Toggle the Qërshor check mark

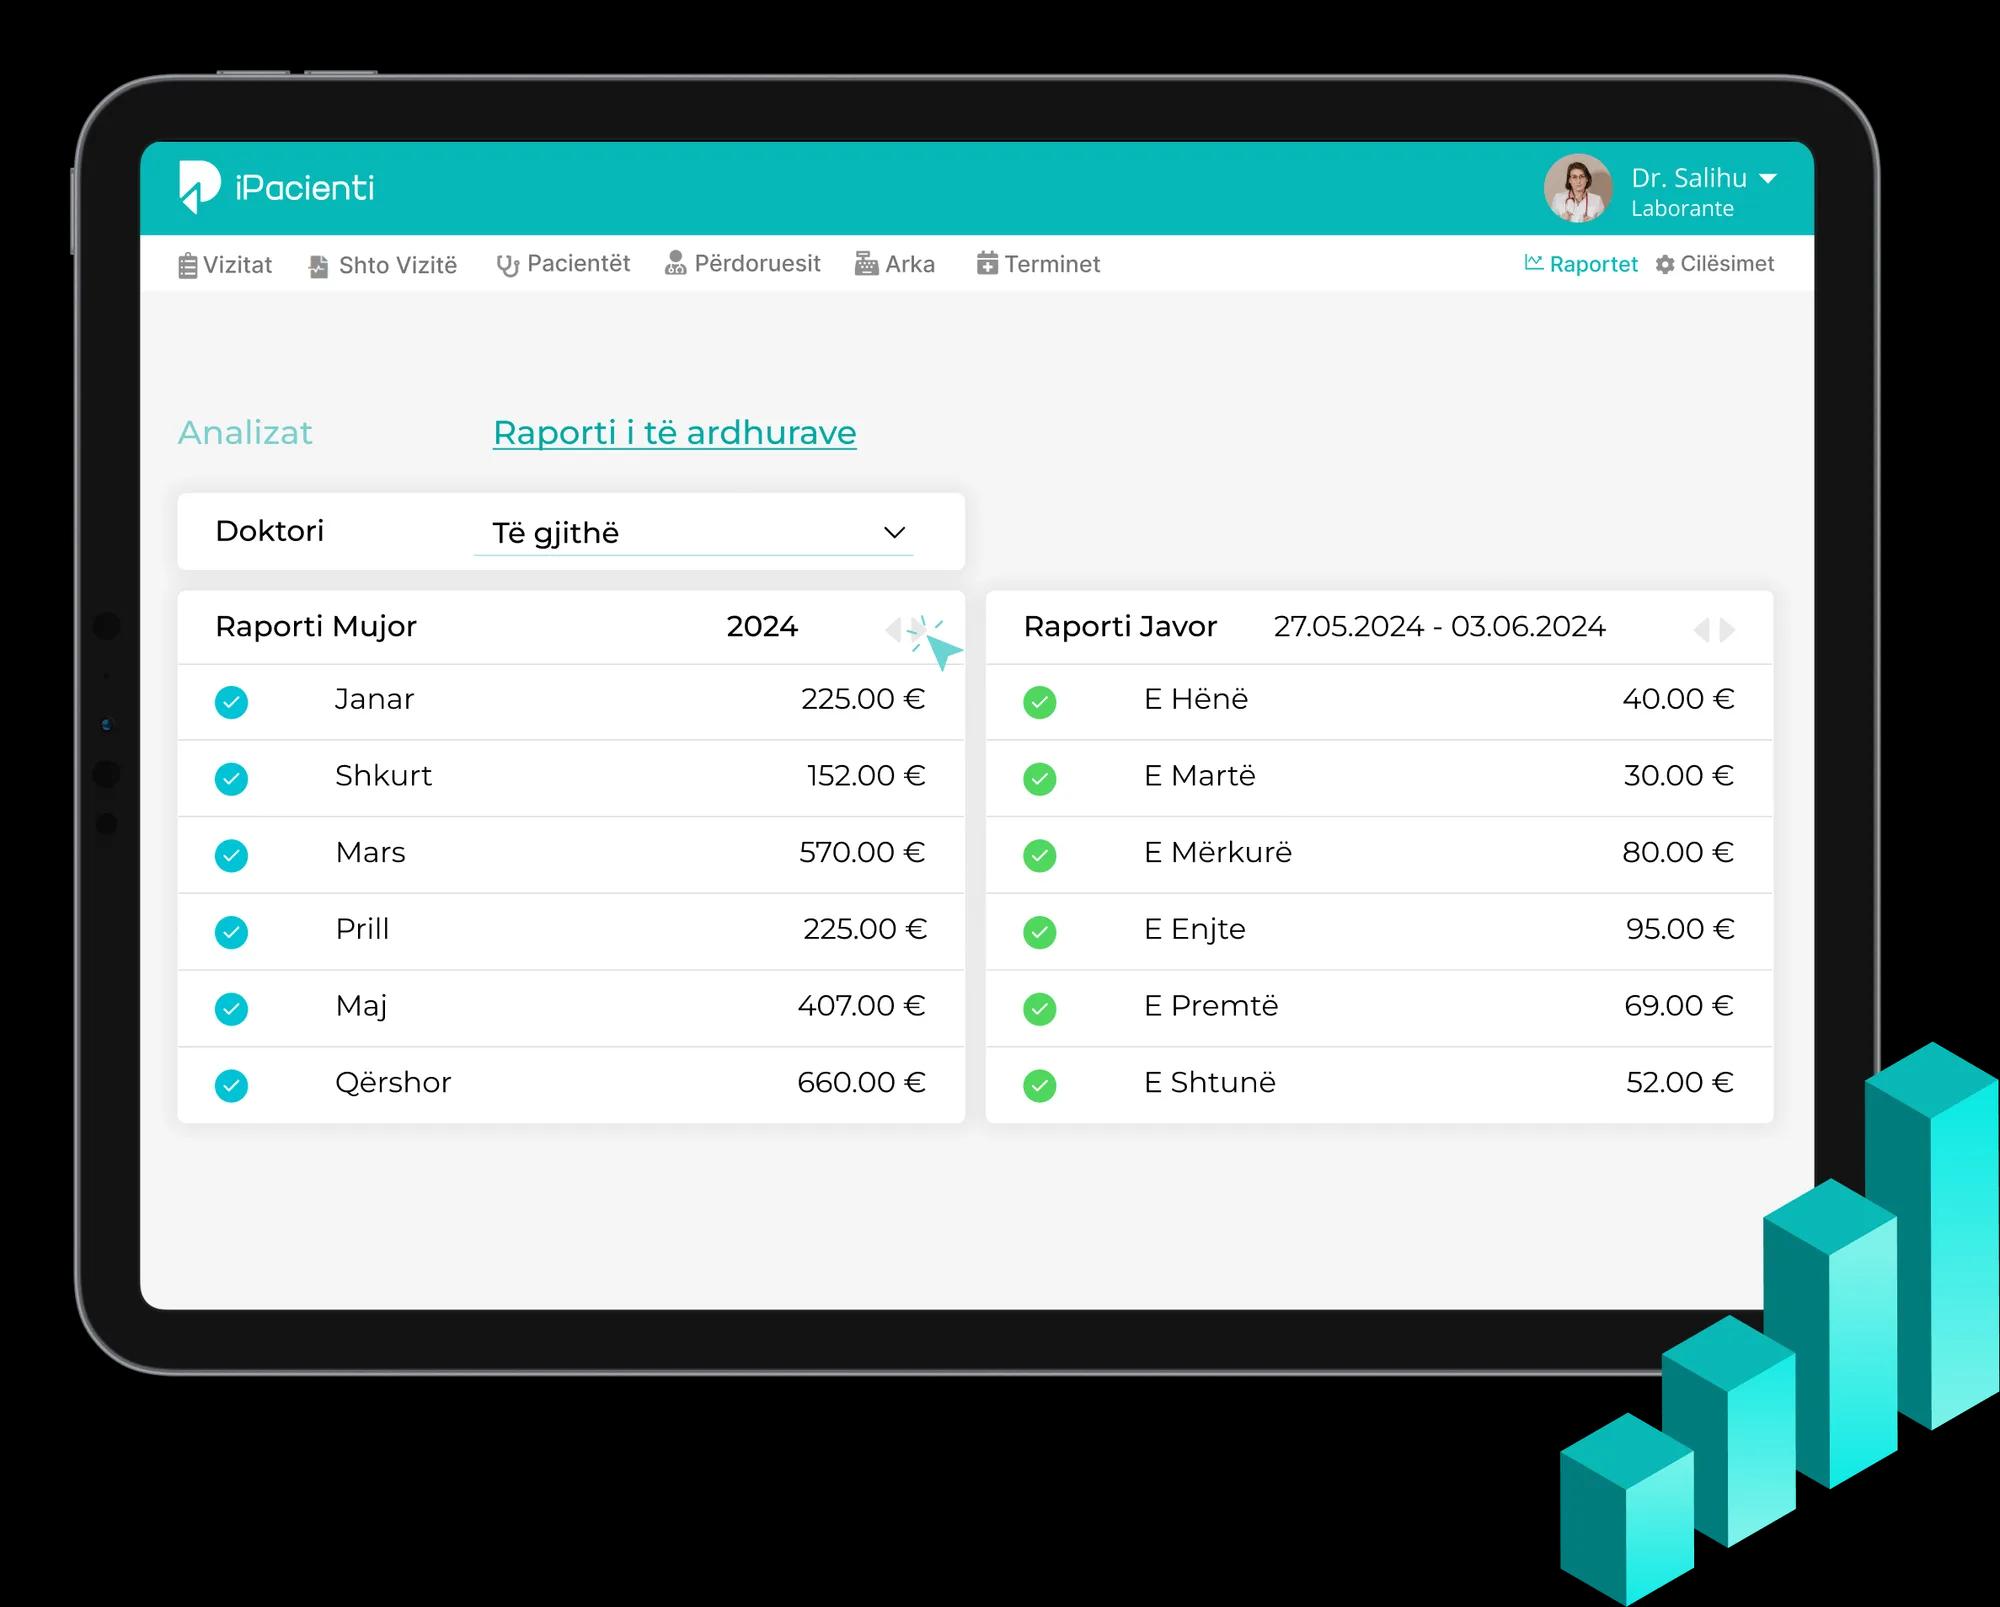pyautogui.click(x=231, y=1085)
